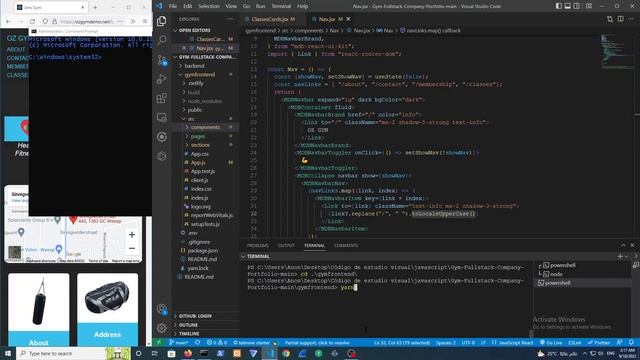The height and width of the screenshot is (360, 640).
Task: Reload the page in the browser window
Action: coord(32,21)
